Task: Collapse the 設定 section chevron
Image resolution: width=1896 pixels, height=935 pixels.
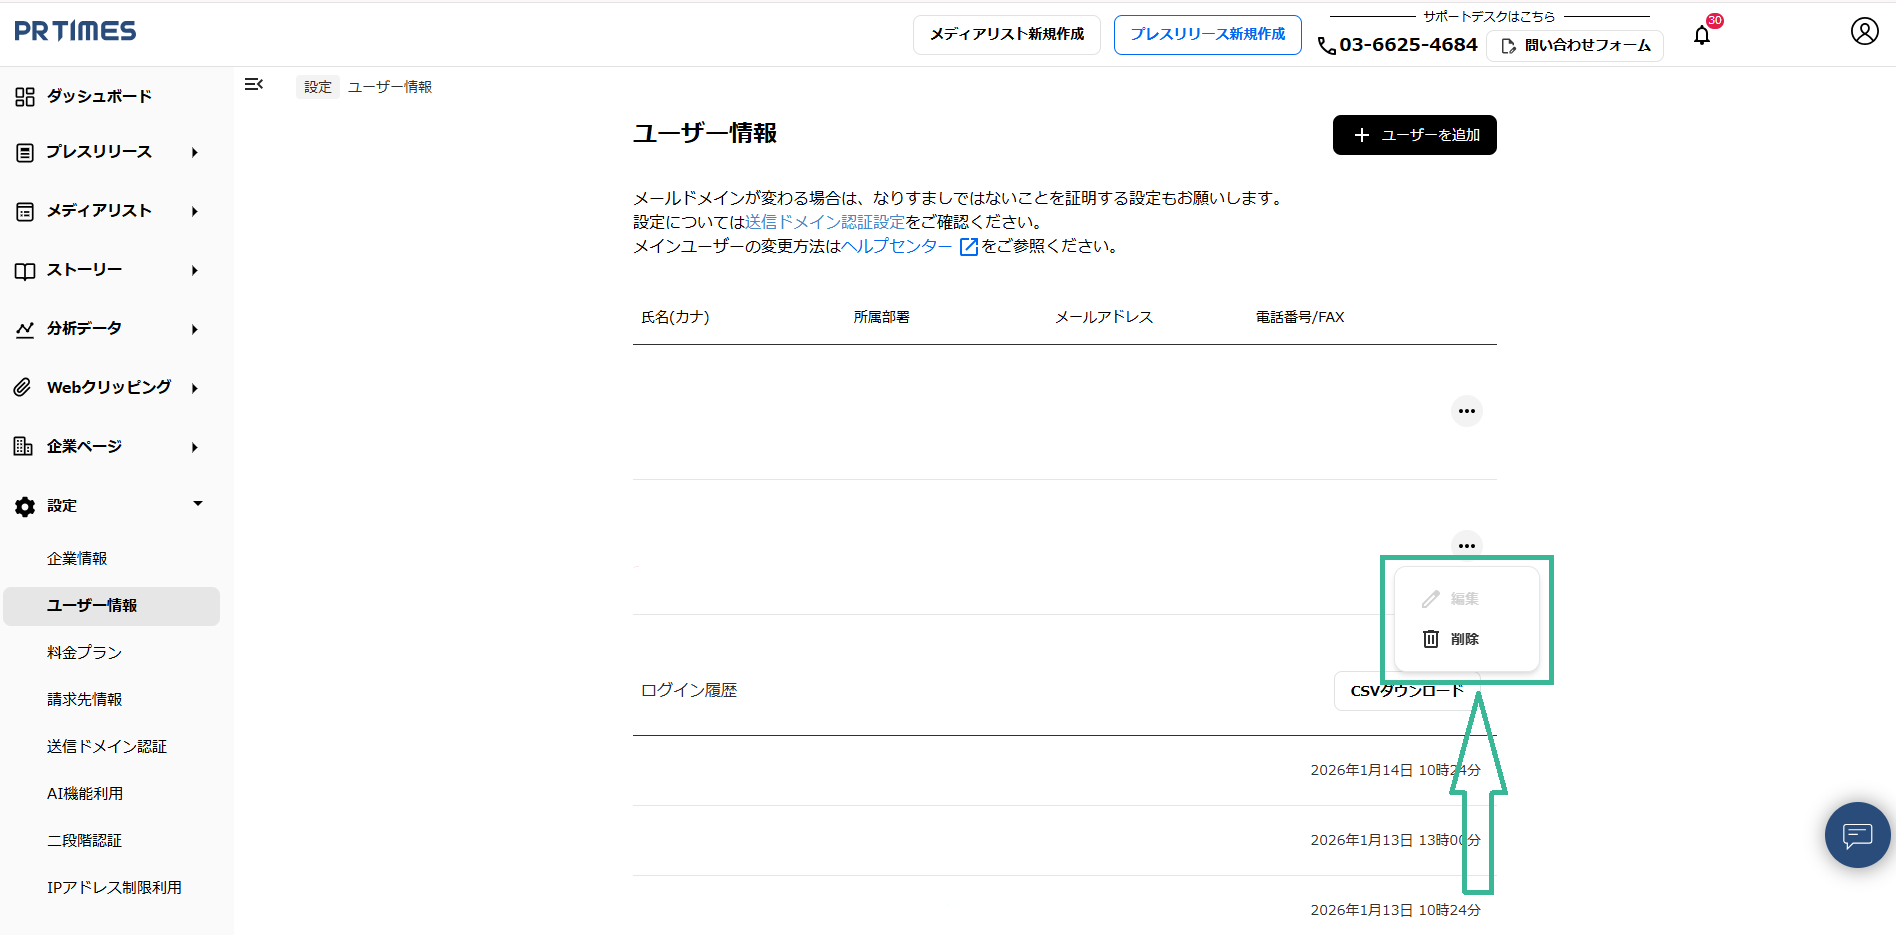Action: tap(197, 504)
